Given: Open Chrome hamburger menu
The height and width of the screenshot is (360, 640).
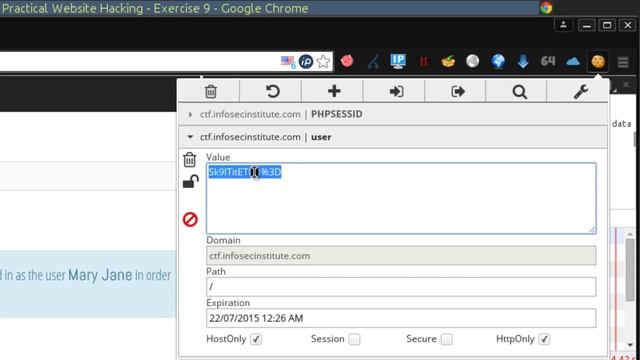Looking at the screenshot, I should [623, 62].
